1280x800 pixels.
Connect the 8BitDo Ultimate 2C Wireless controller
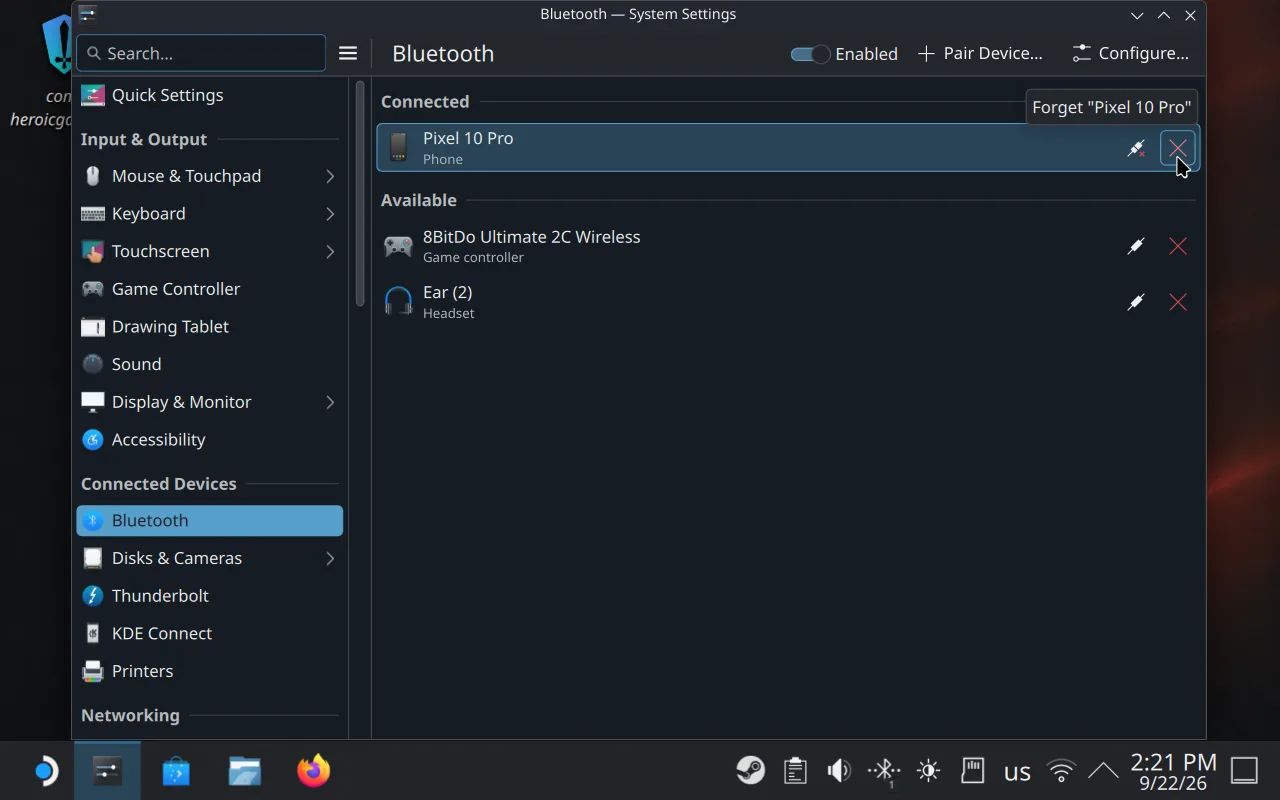click(x=1136, y=246)
